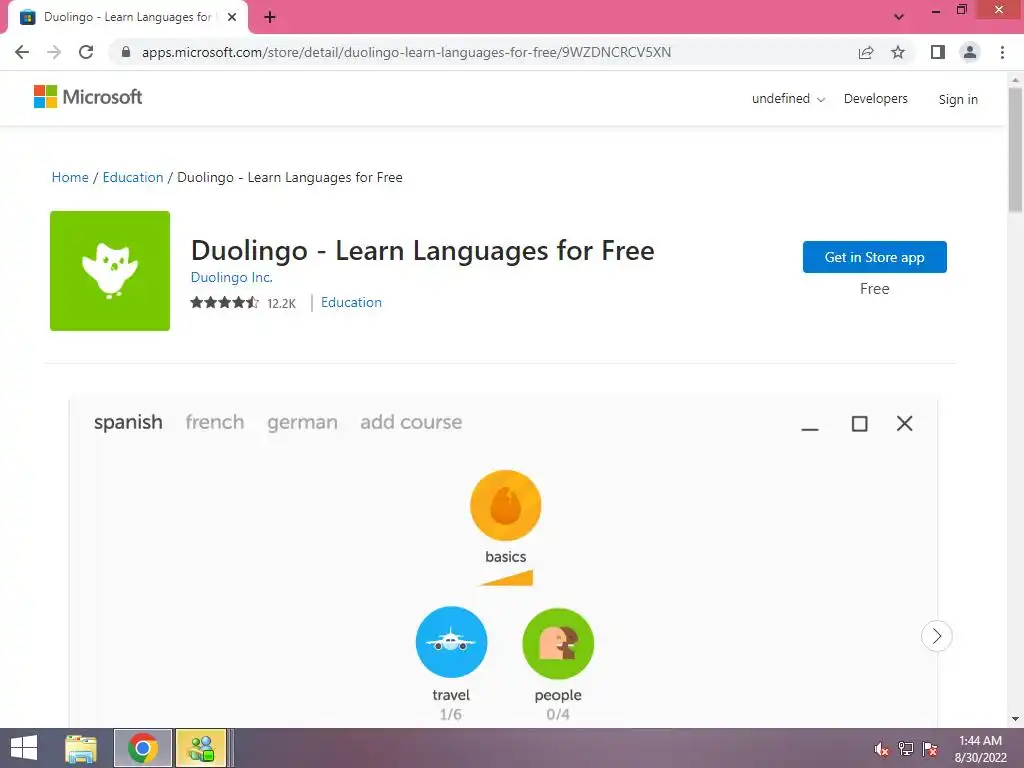Click the screenshot showing Duolingo courses
The width and height of the screenshot is (1024, 768).
point(503,561)
